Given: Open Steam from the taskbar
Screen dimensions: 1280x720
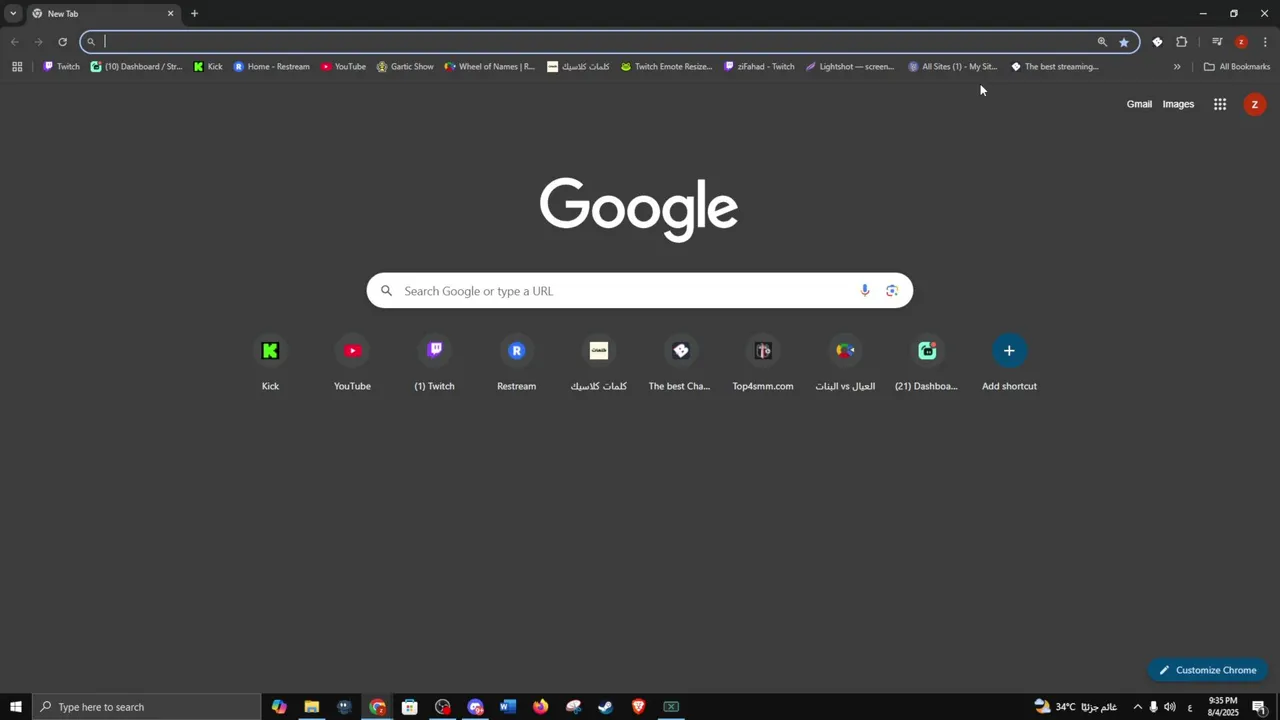Looking at the screenshot, I should pyautogui.click(x=606, y=707).
